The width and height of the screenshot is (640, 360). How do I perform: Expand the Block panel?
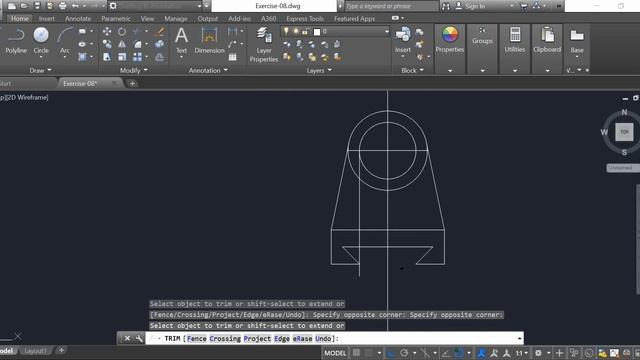click(x=412, y=70)
